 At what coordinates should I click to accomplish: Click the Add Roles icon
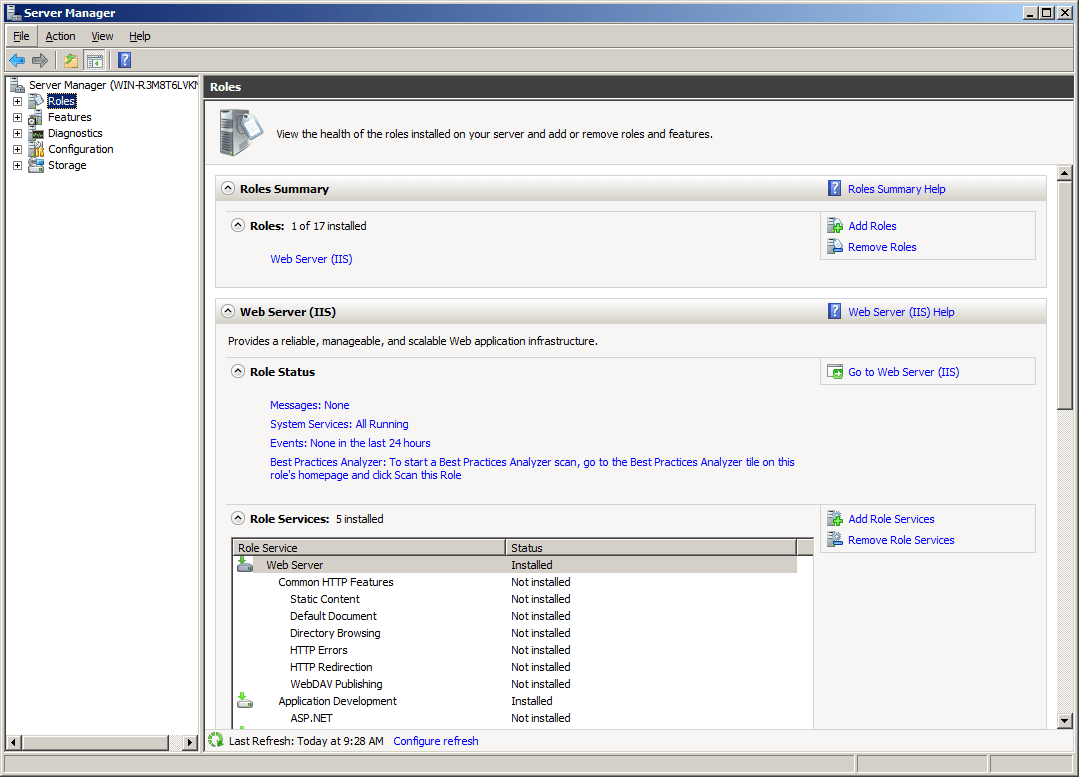coord(835,226)
